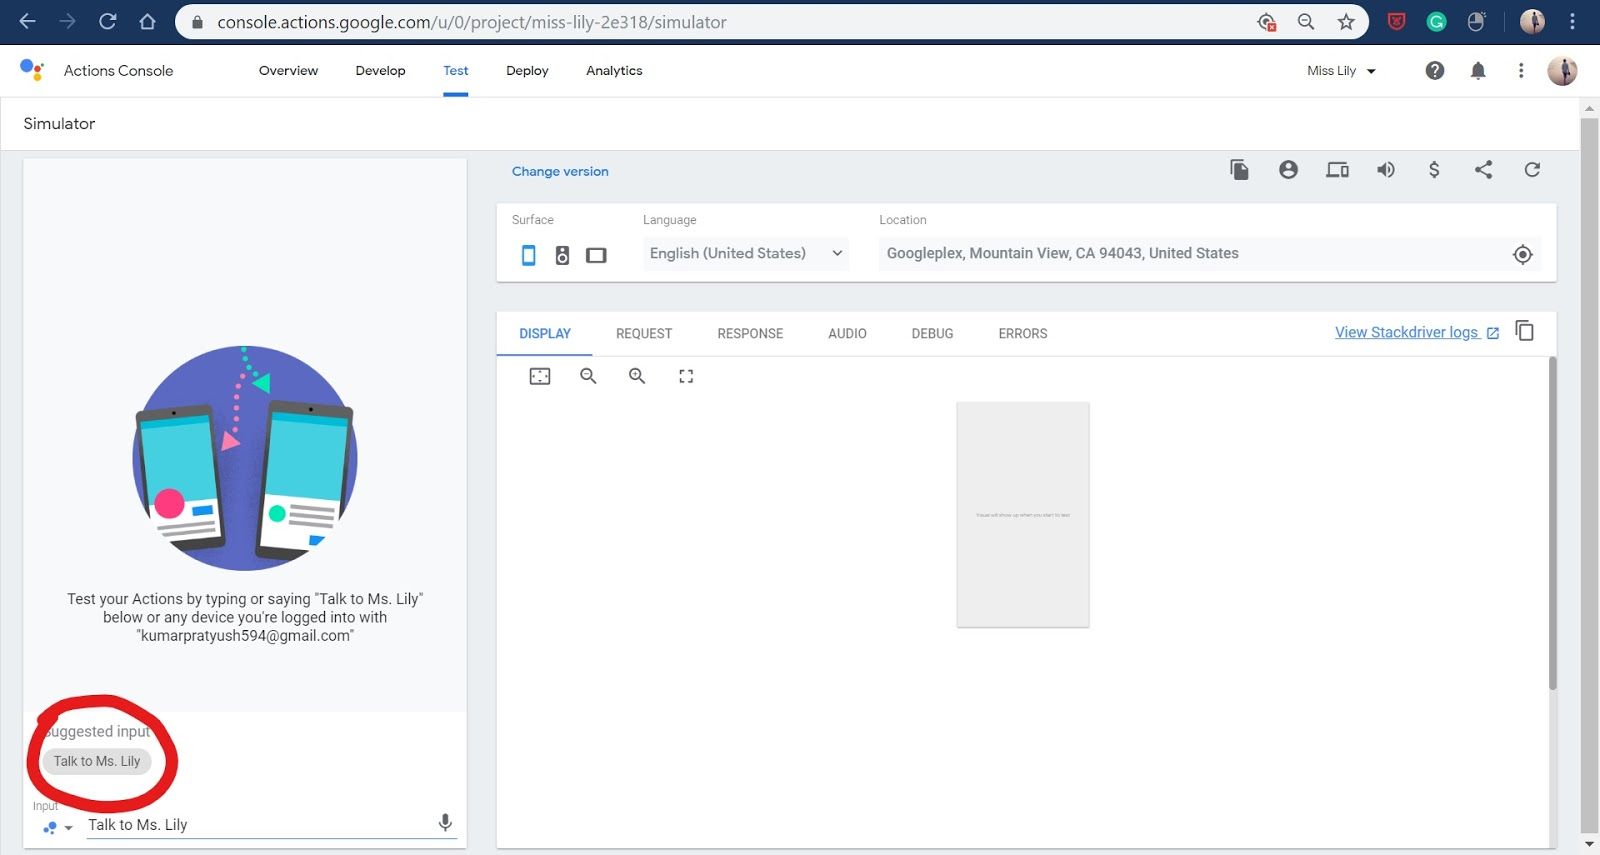
Task: Click the display panel vertical scrollbar
Action: (1552, 523)
